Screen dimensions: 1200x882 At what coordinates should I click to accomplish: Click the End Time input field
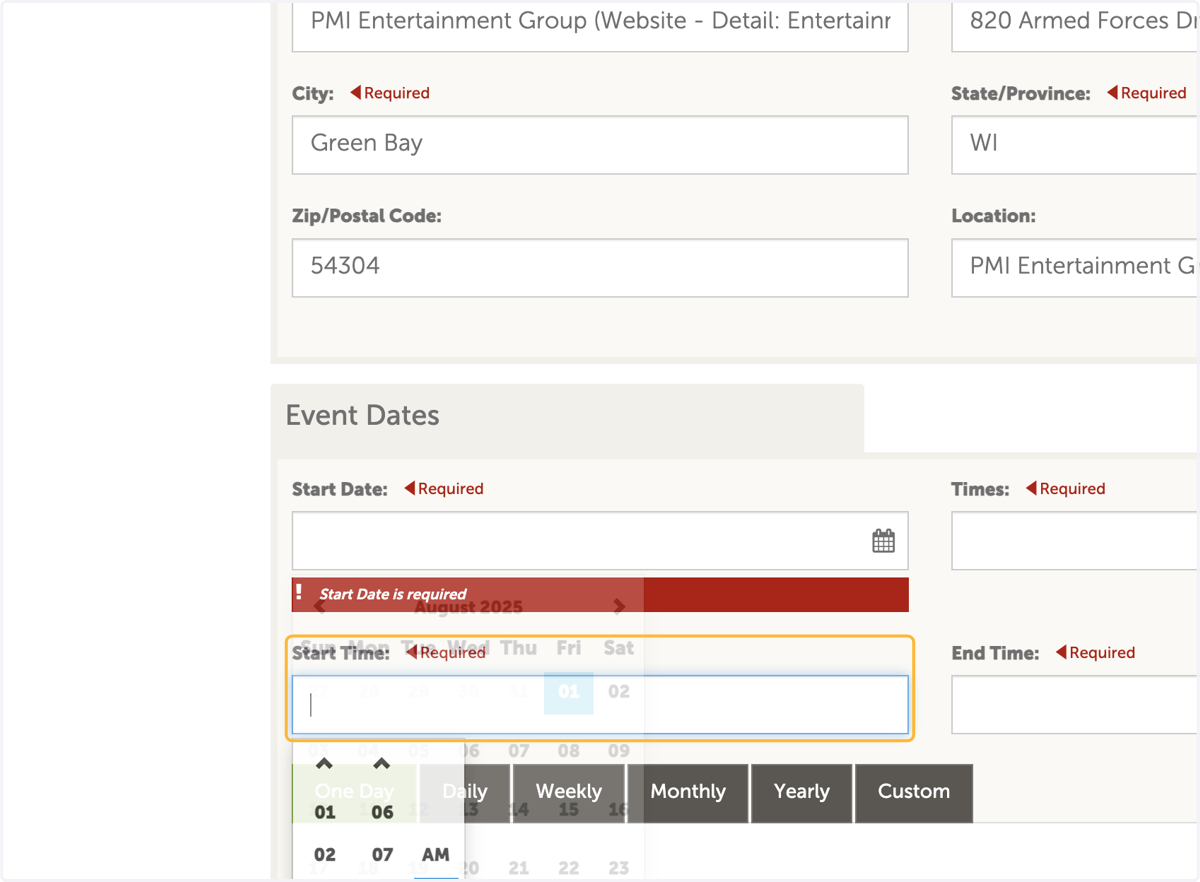click(1075, 705)
